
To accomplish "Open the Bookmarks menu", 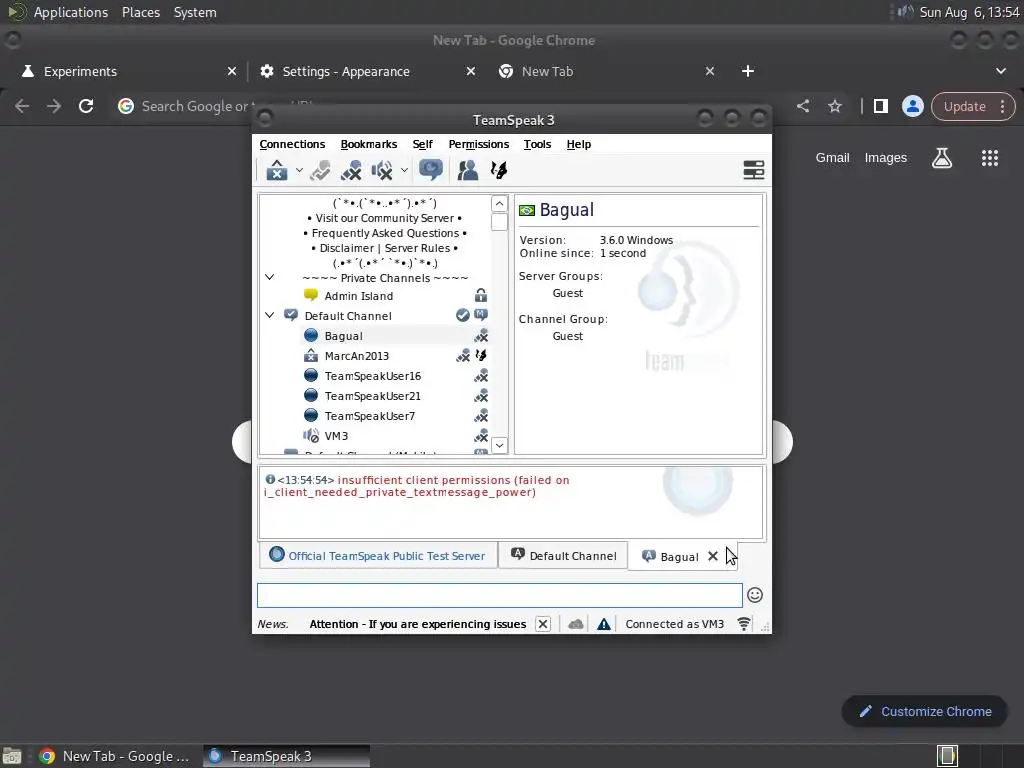I will tap(369, 144).
